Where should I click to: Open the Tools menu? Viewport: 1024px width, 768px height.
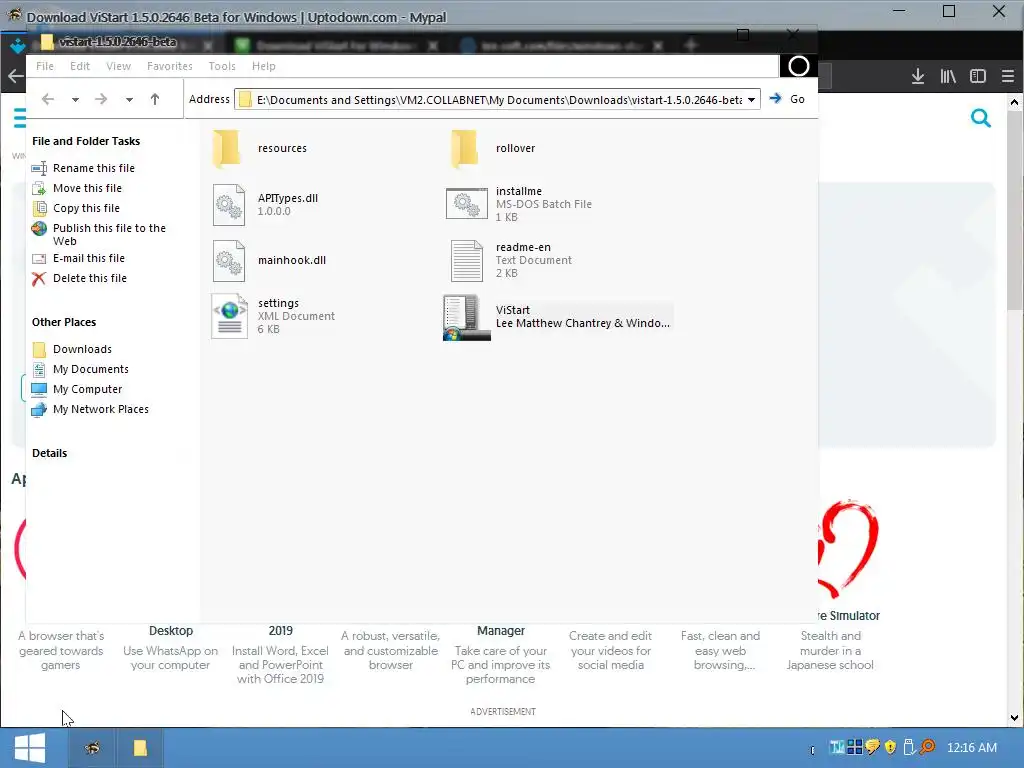point(222,66)
